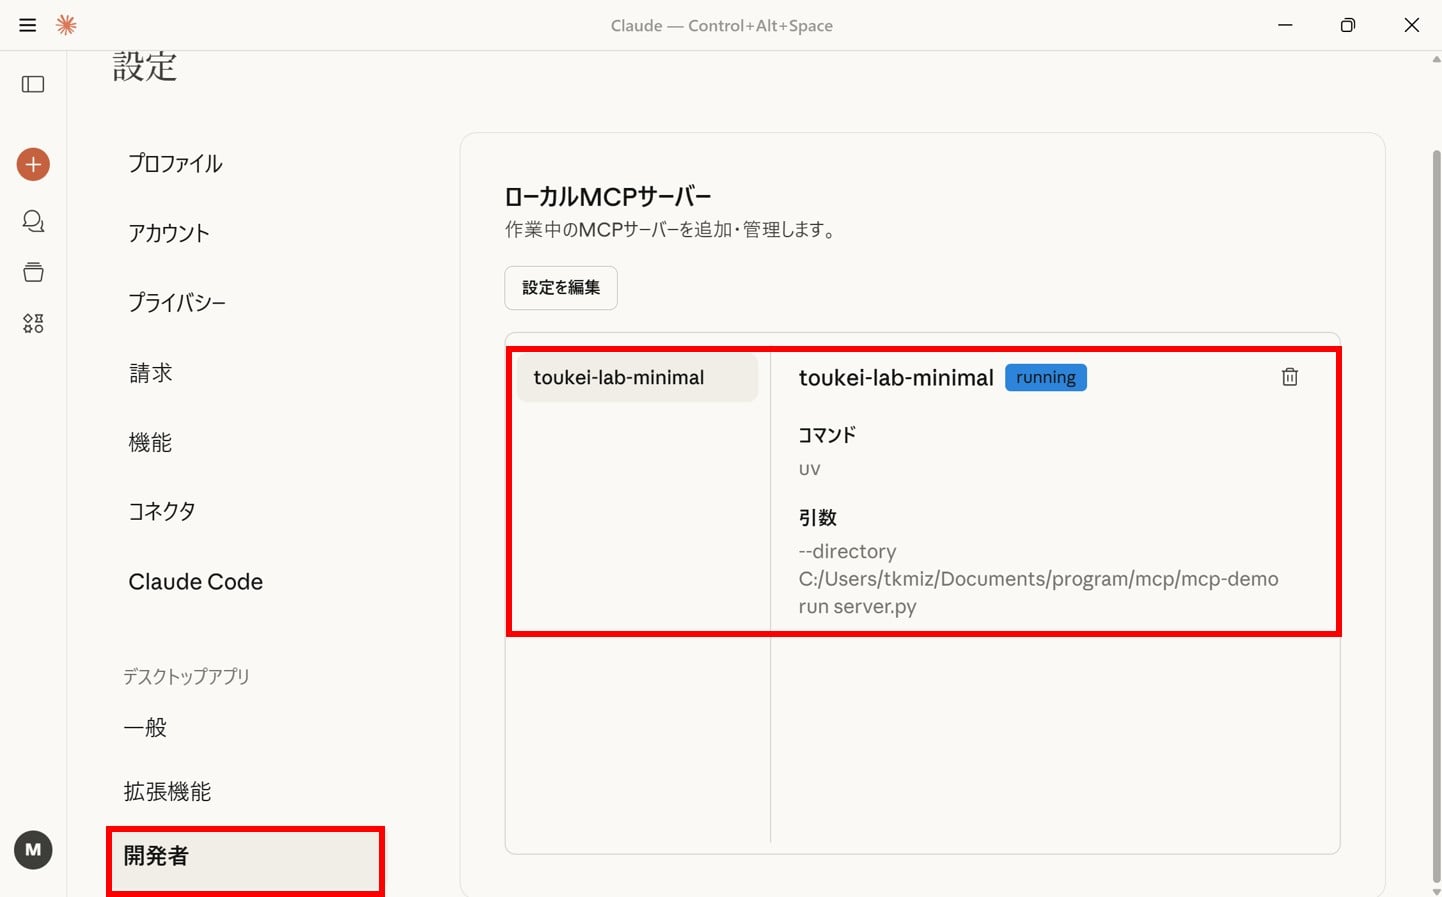This screenshot has width=1442, height=897.
Task: Open the hamburger menu in title bar
Action: tap(28, 25)
